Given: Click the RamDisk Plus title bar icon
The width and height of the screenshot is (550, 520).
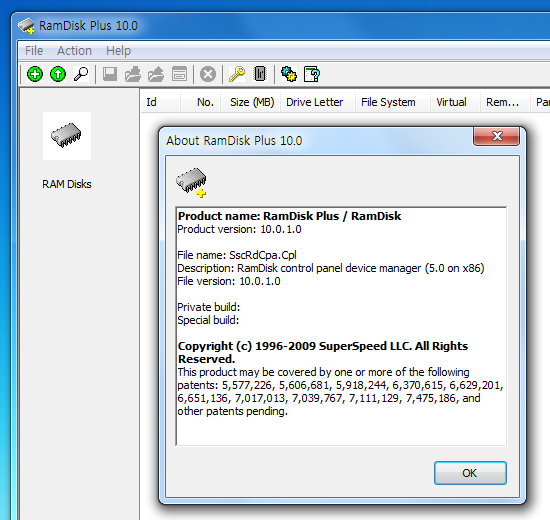Looking at the screenshot, I should point(26,26).
